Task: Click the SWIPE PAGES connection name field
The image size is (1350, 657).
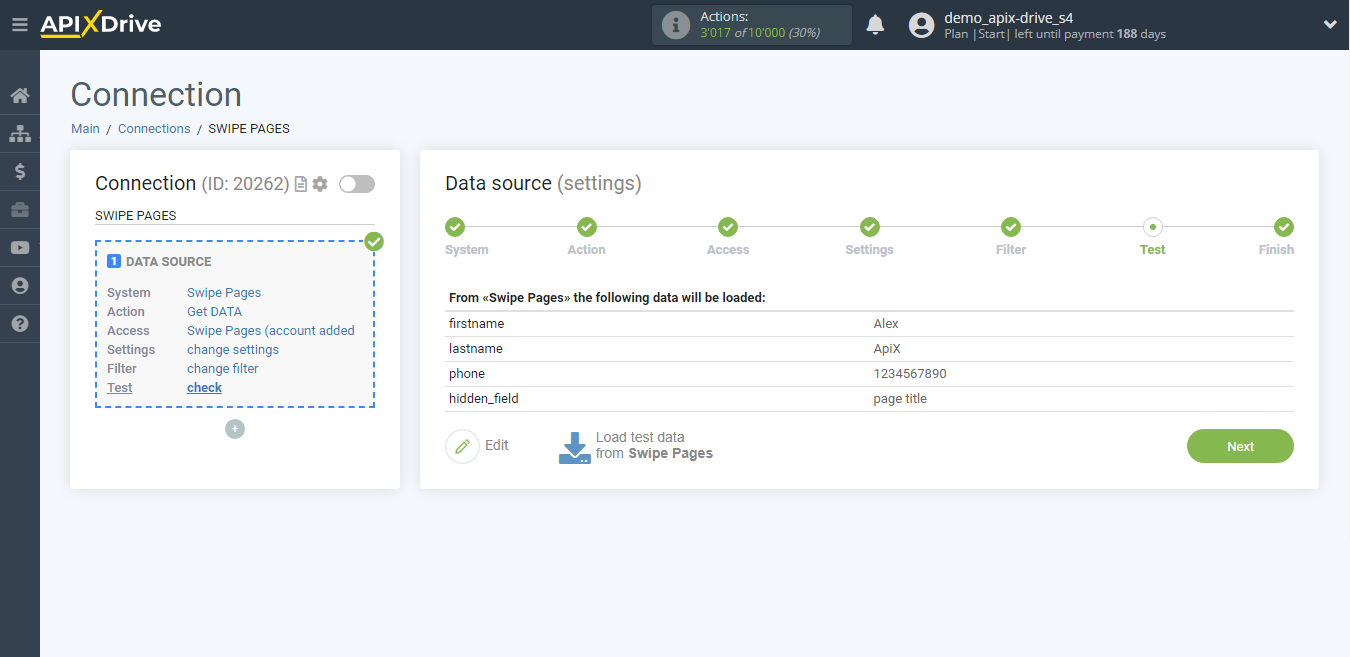Action: [235, 215]
